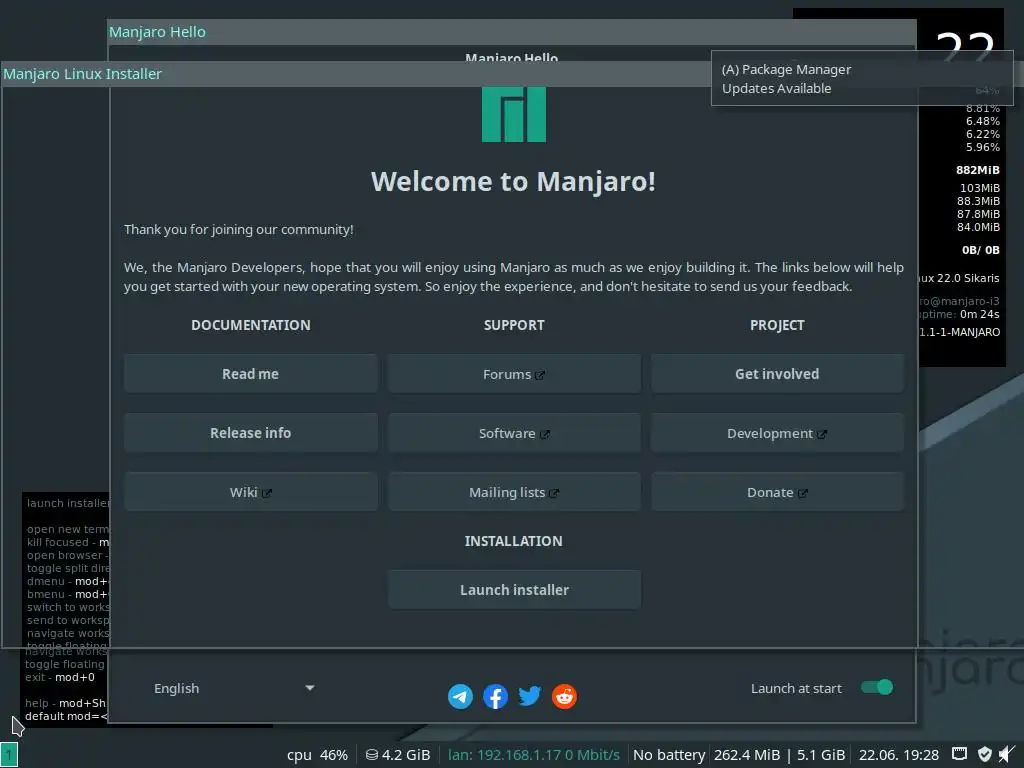This screenshot has height=768, width=1024.
Task: Switch to workspace 1 in the bar
Action: [x=9, y=755]
